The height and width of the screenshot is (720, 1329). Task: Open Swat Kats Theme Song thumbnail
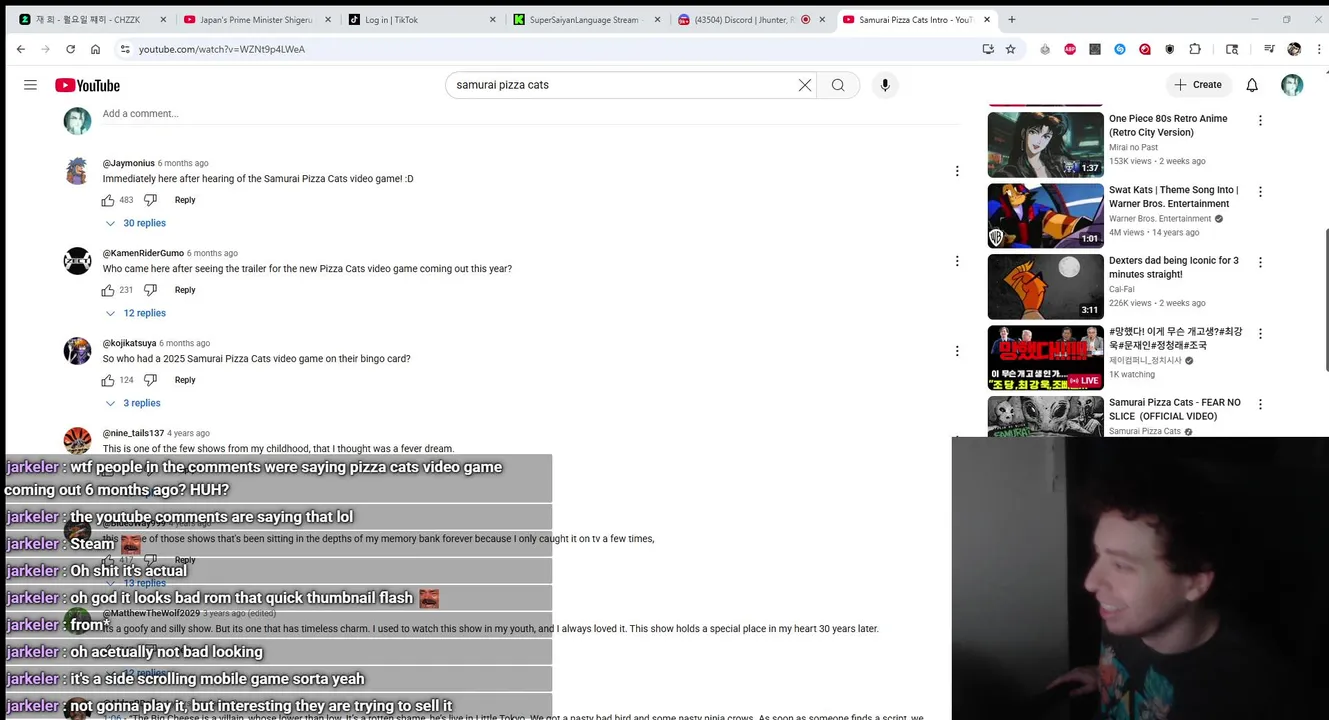1045,215
